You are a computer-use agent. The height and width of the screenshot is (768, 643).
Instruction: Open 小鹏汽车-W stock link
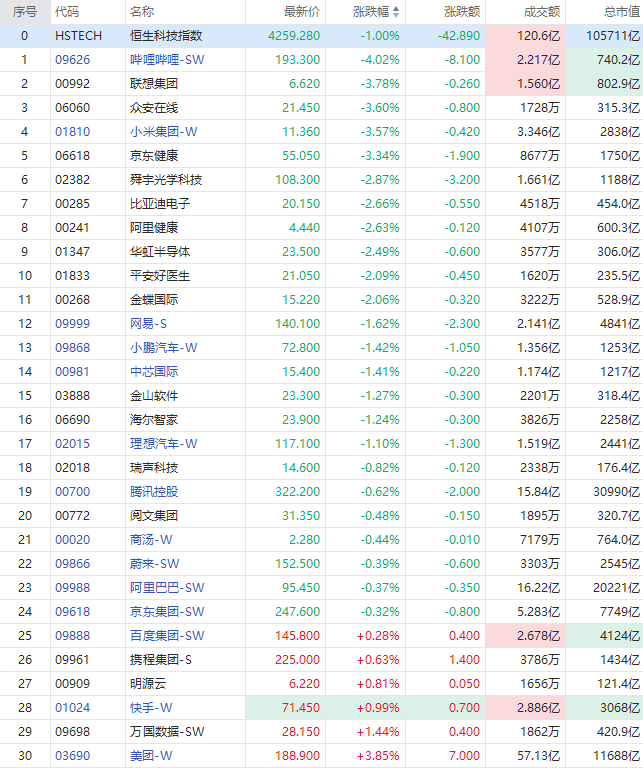point(164,348)
